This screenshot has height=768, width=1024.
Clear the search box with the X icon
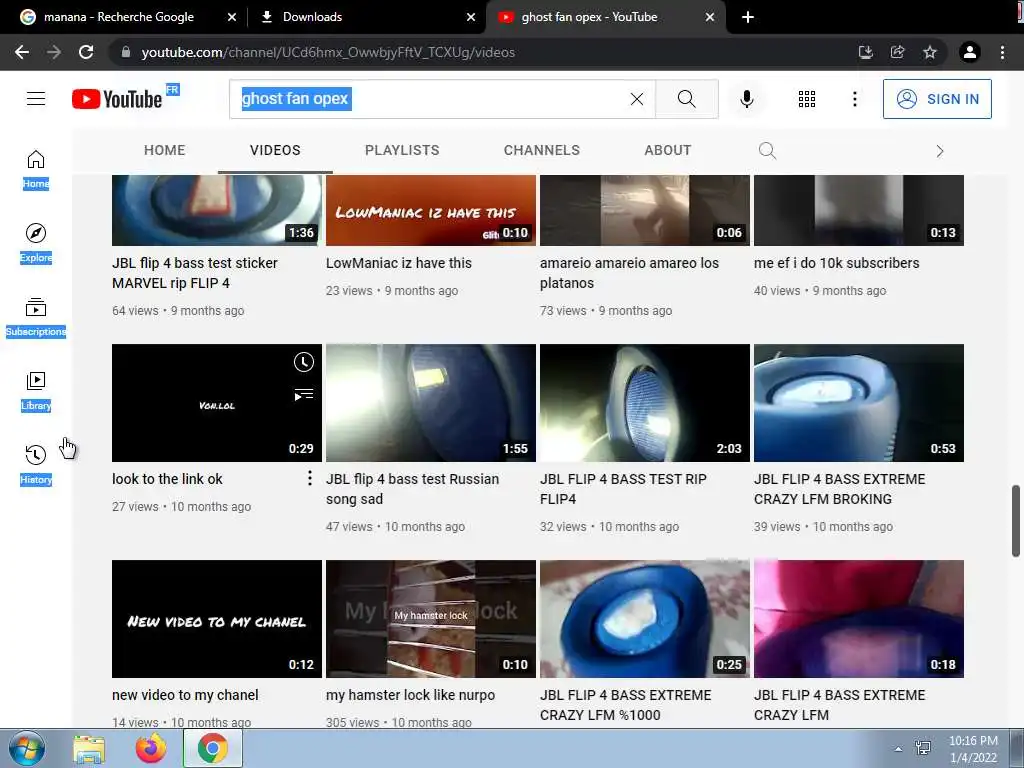pyautogui.click(x=637, y=99)
